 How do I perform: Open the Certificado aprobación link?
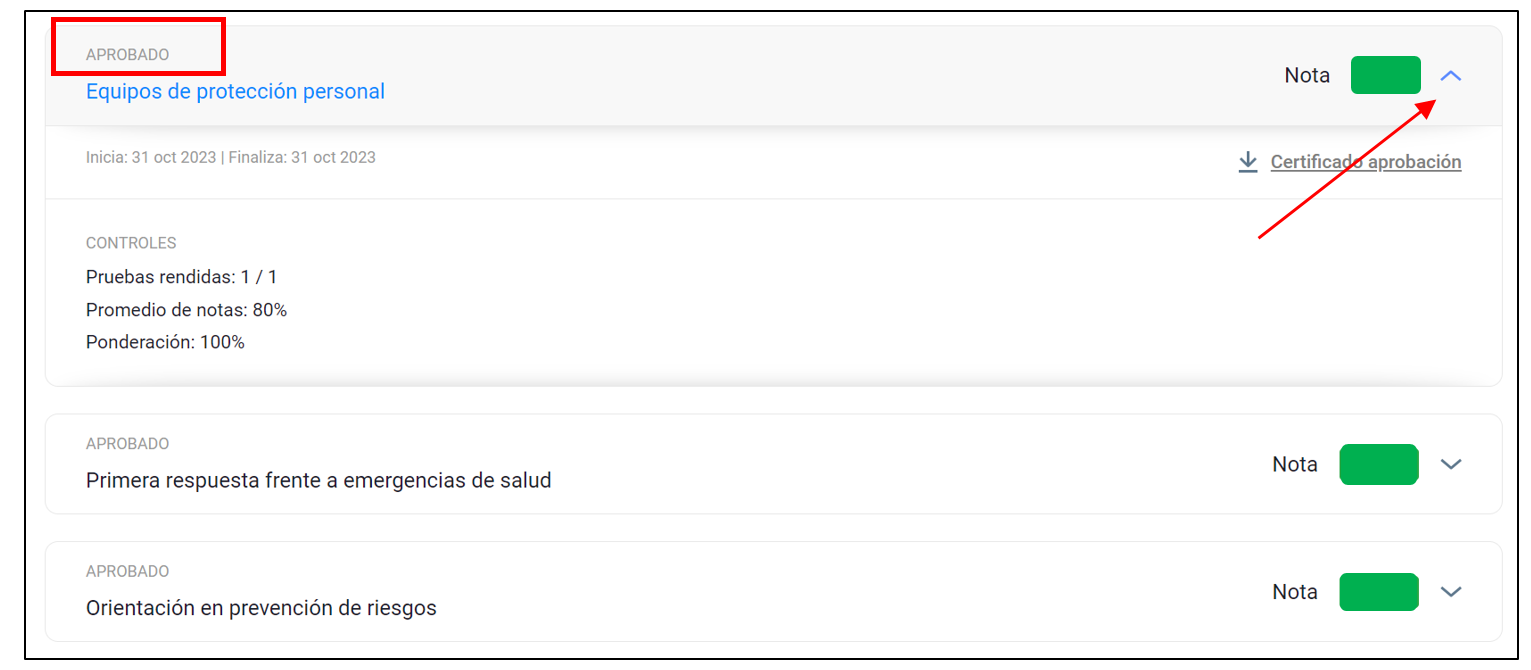[1366, 162]
